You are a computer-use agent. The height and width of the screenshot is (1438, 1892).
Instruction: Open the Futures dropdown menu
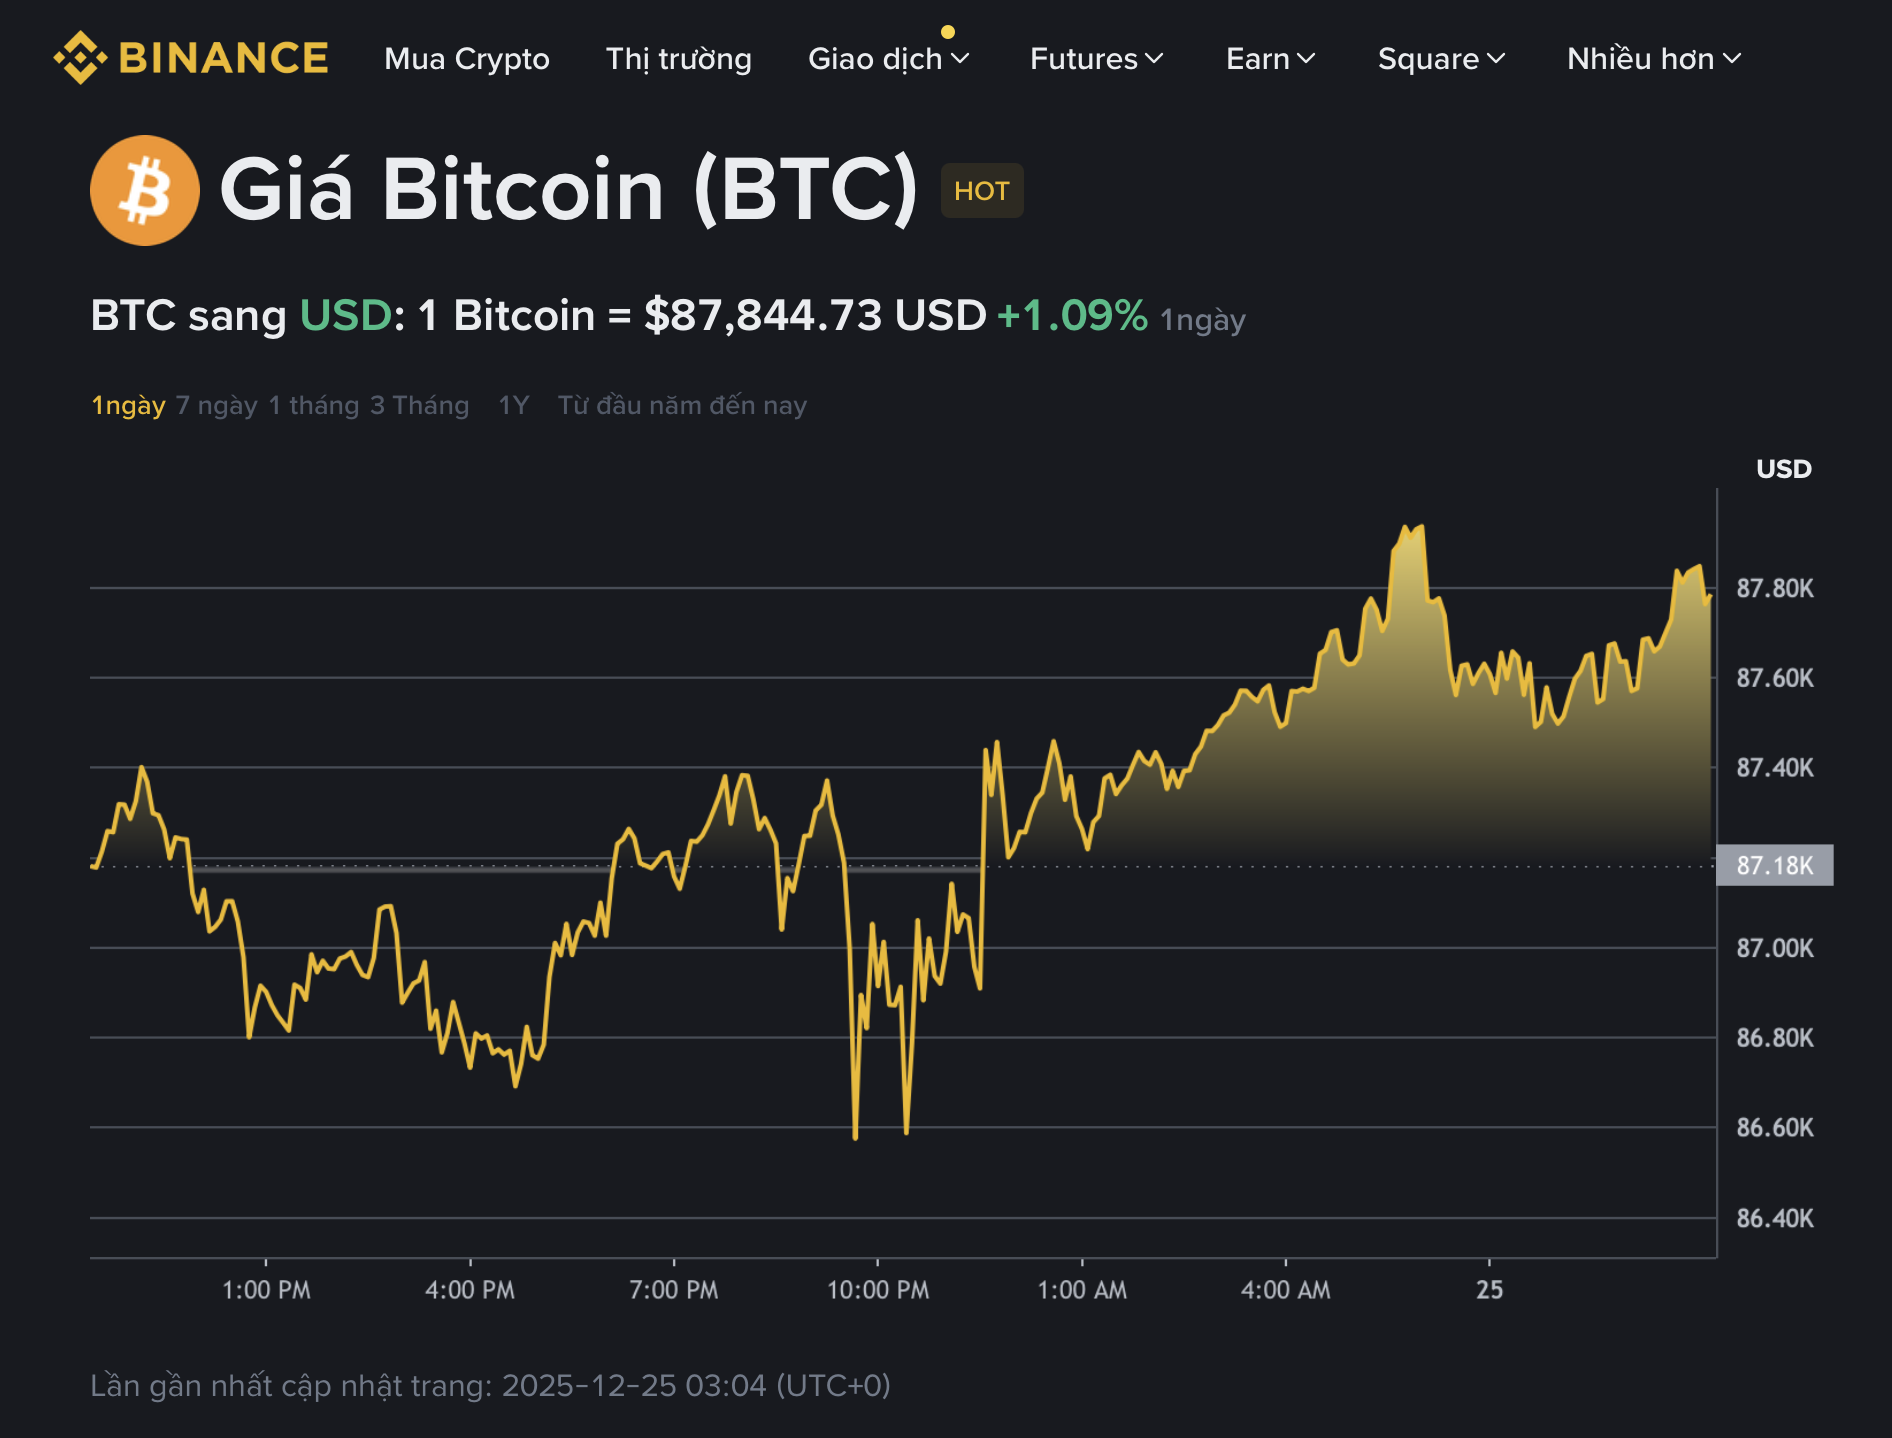[x=1095, y=60]
